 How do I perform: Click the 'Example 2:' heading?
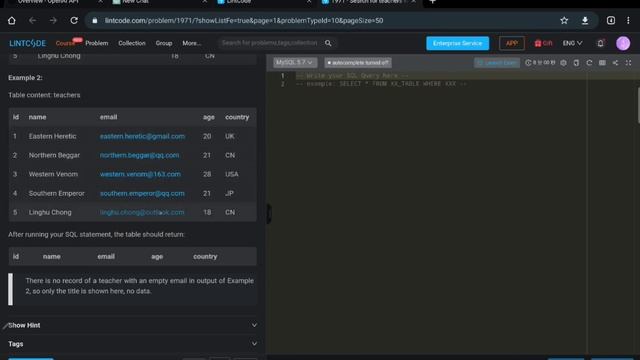25,78
